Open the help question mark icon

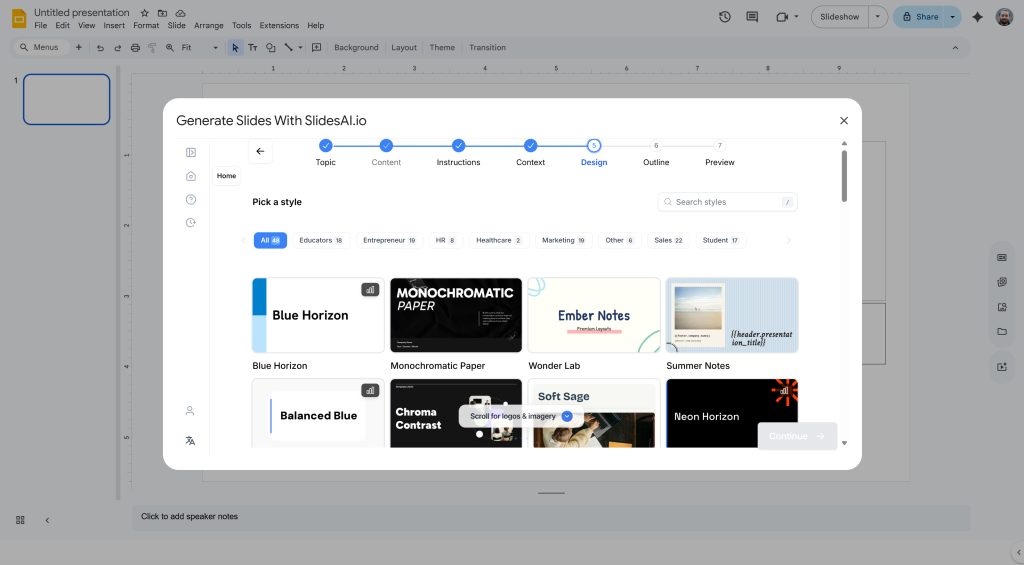191,199
